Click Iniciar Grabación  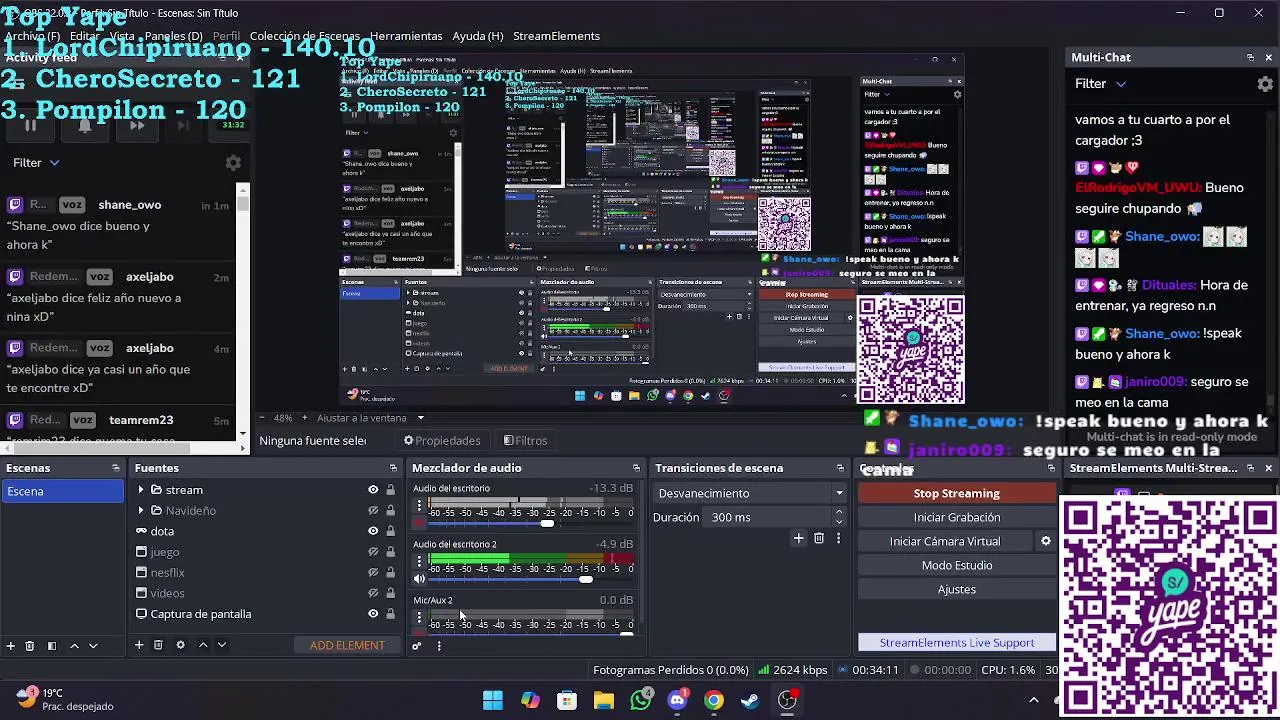pyautogui.click(x=956, y=517)
